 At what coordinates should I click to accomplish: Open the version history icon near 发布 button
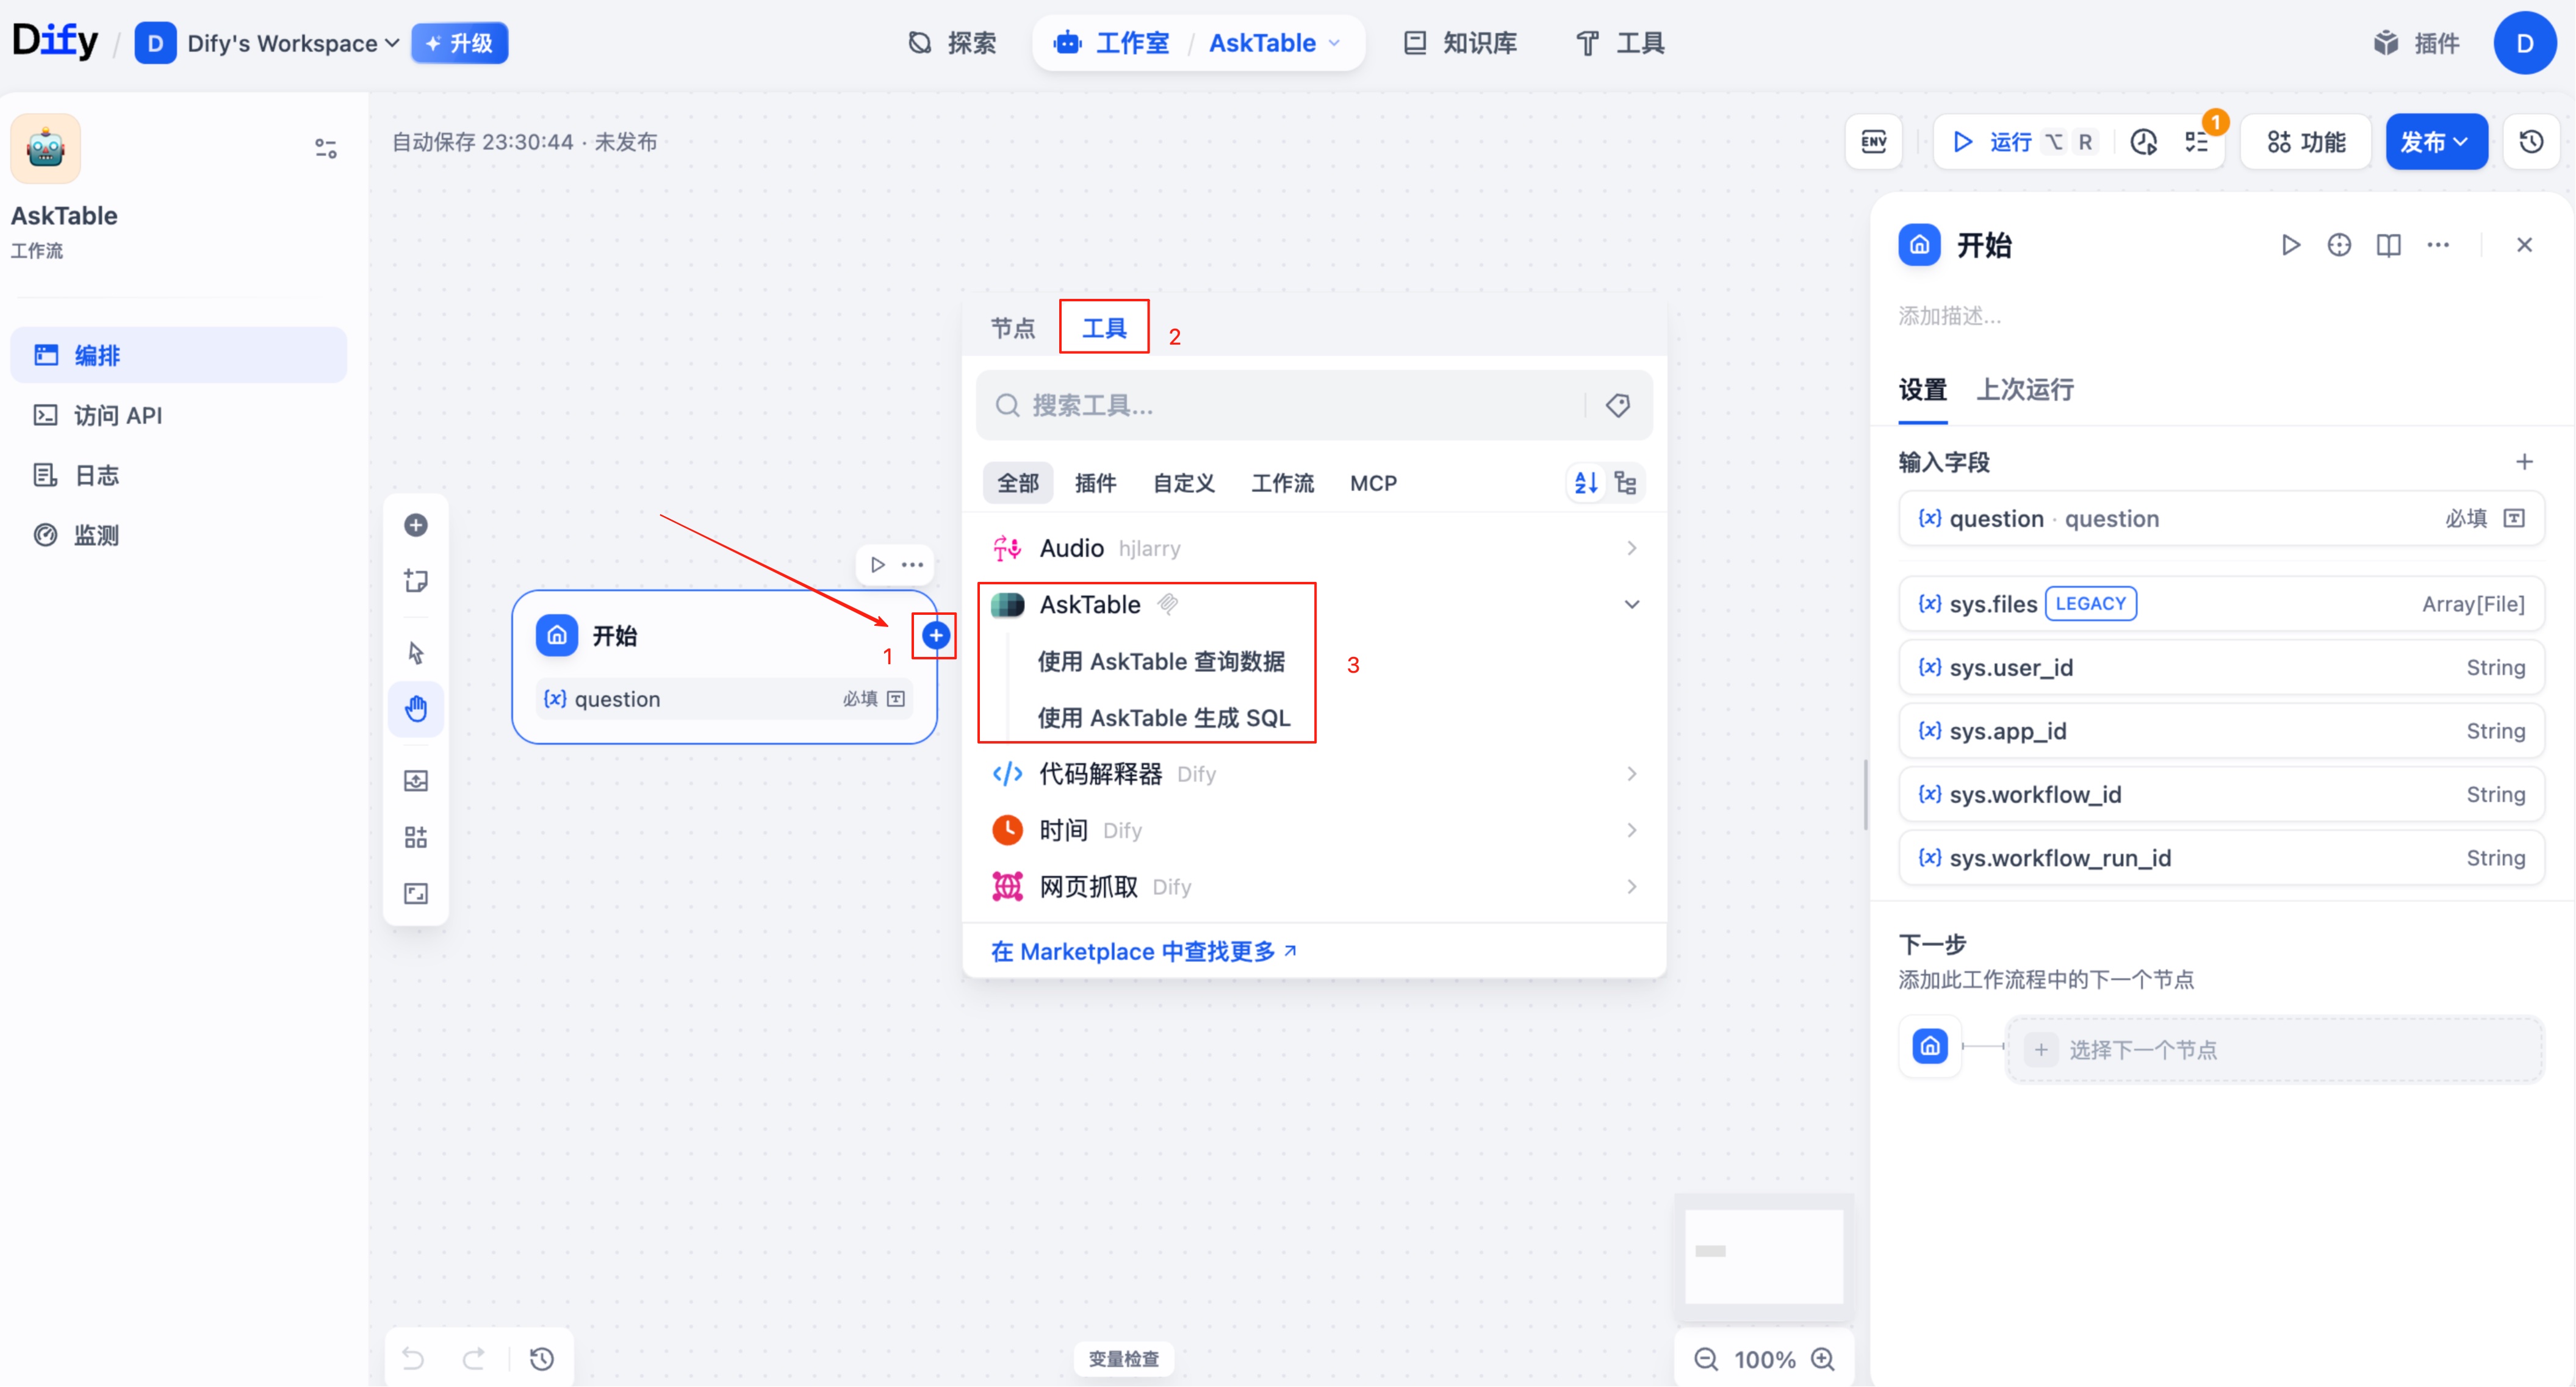[x=2530, y=141]
